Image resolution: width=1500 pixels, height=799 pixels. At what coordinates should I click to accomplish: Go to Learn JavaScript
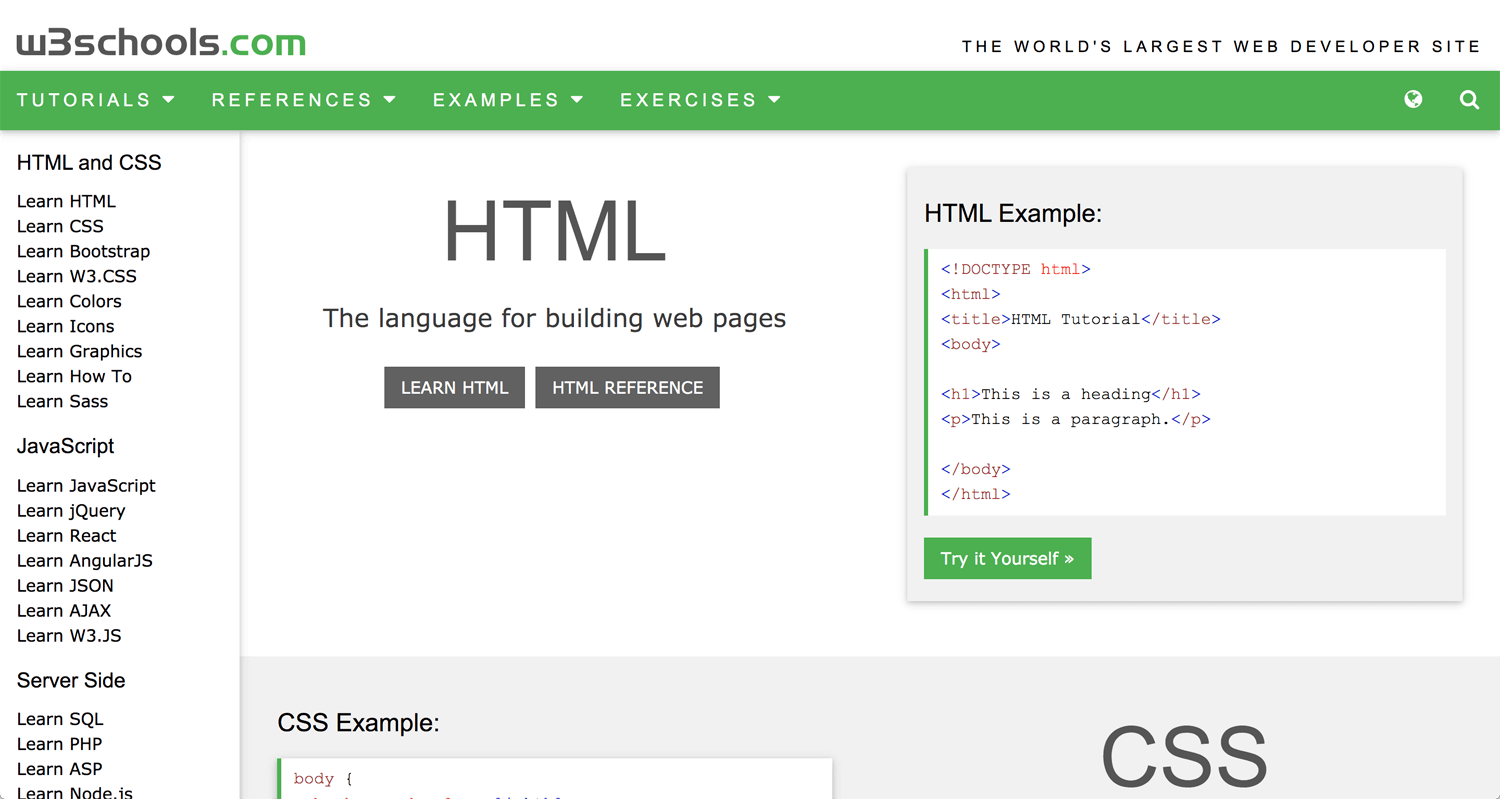click(86, 485)
